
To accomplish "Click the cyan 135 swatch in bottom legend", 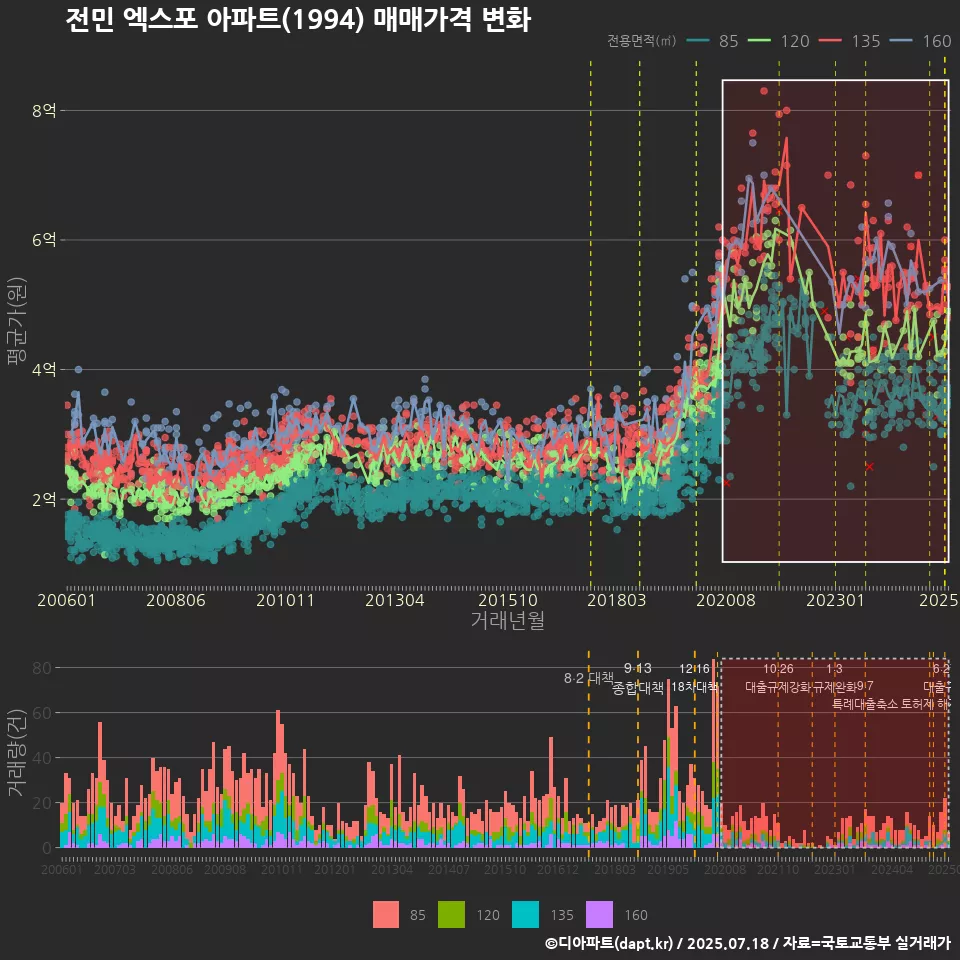I will tap(525, 915).
